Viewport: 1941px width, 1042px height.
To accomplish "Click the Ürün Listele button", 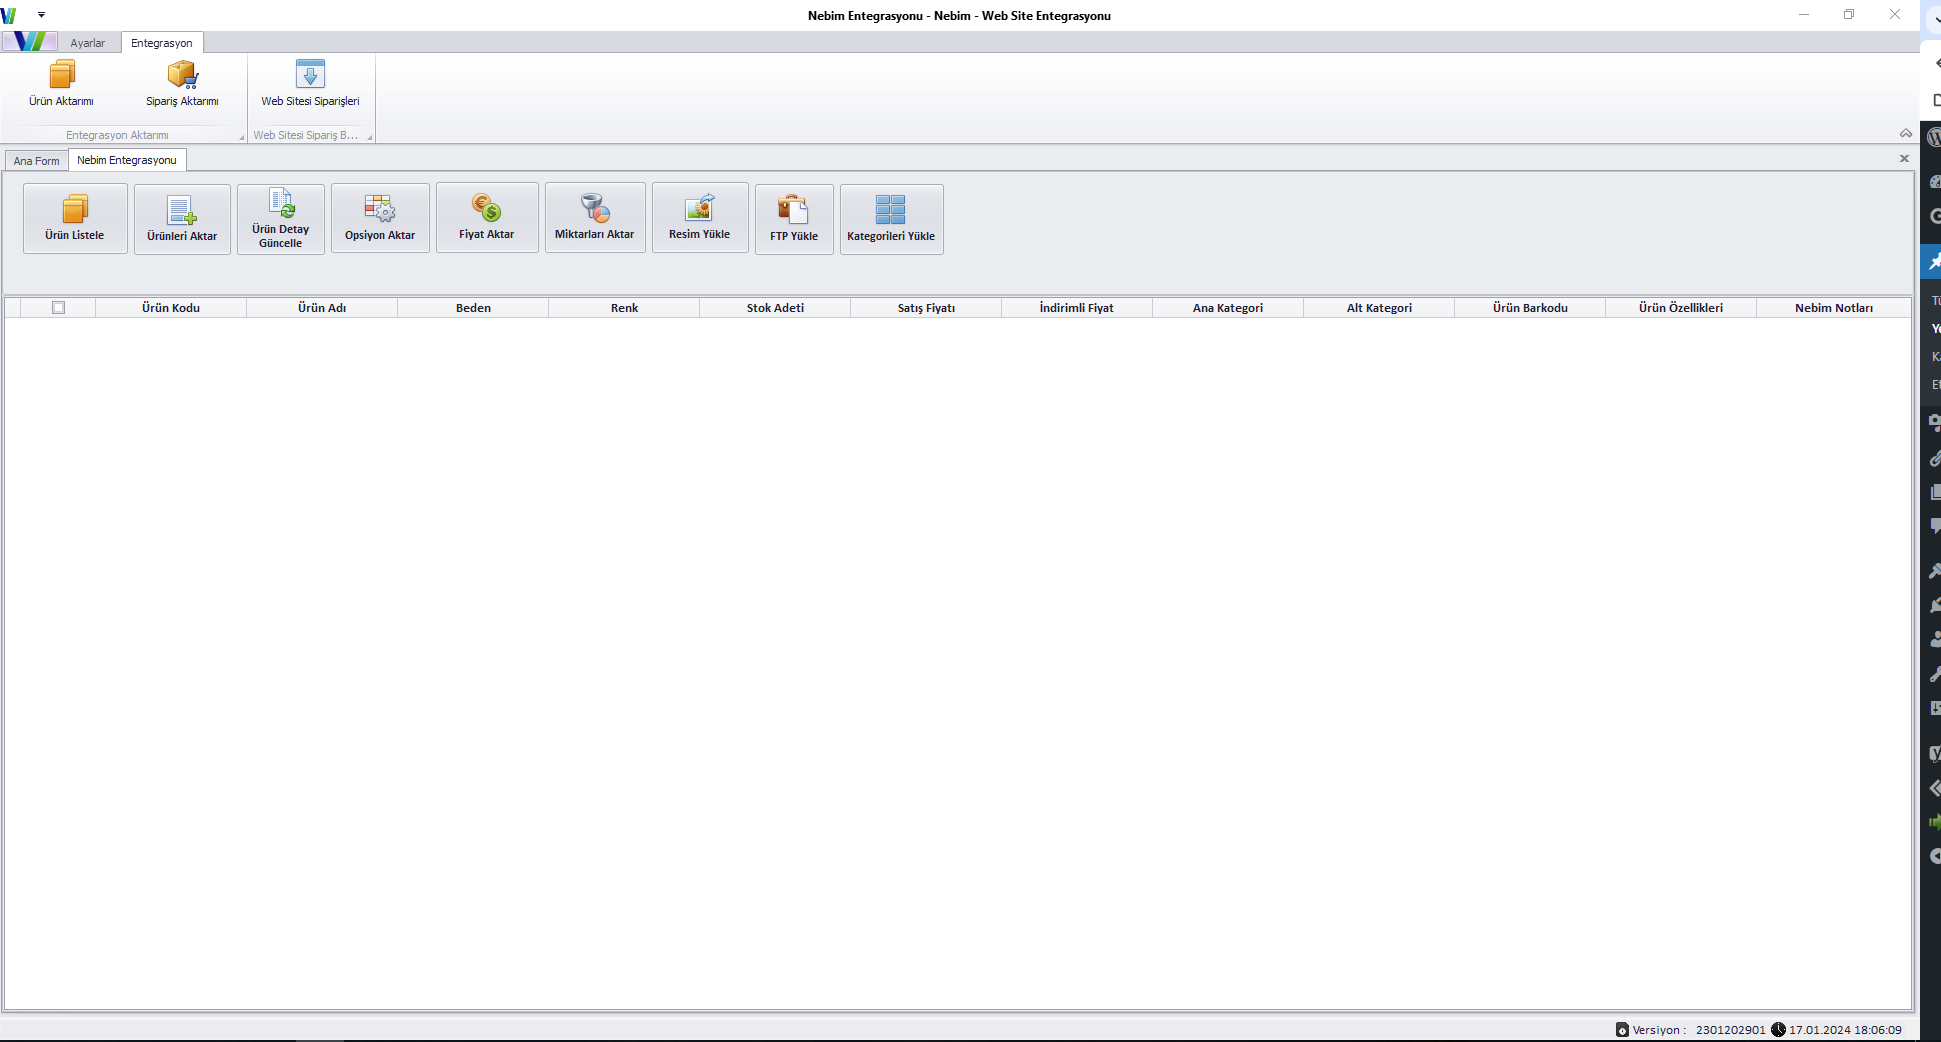I will [x=75, y=218].
